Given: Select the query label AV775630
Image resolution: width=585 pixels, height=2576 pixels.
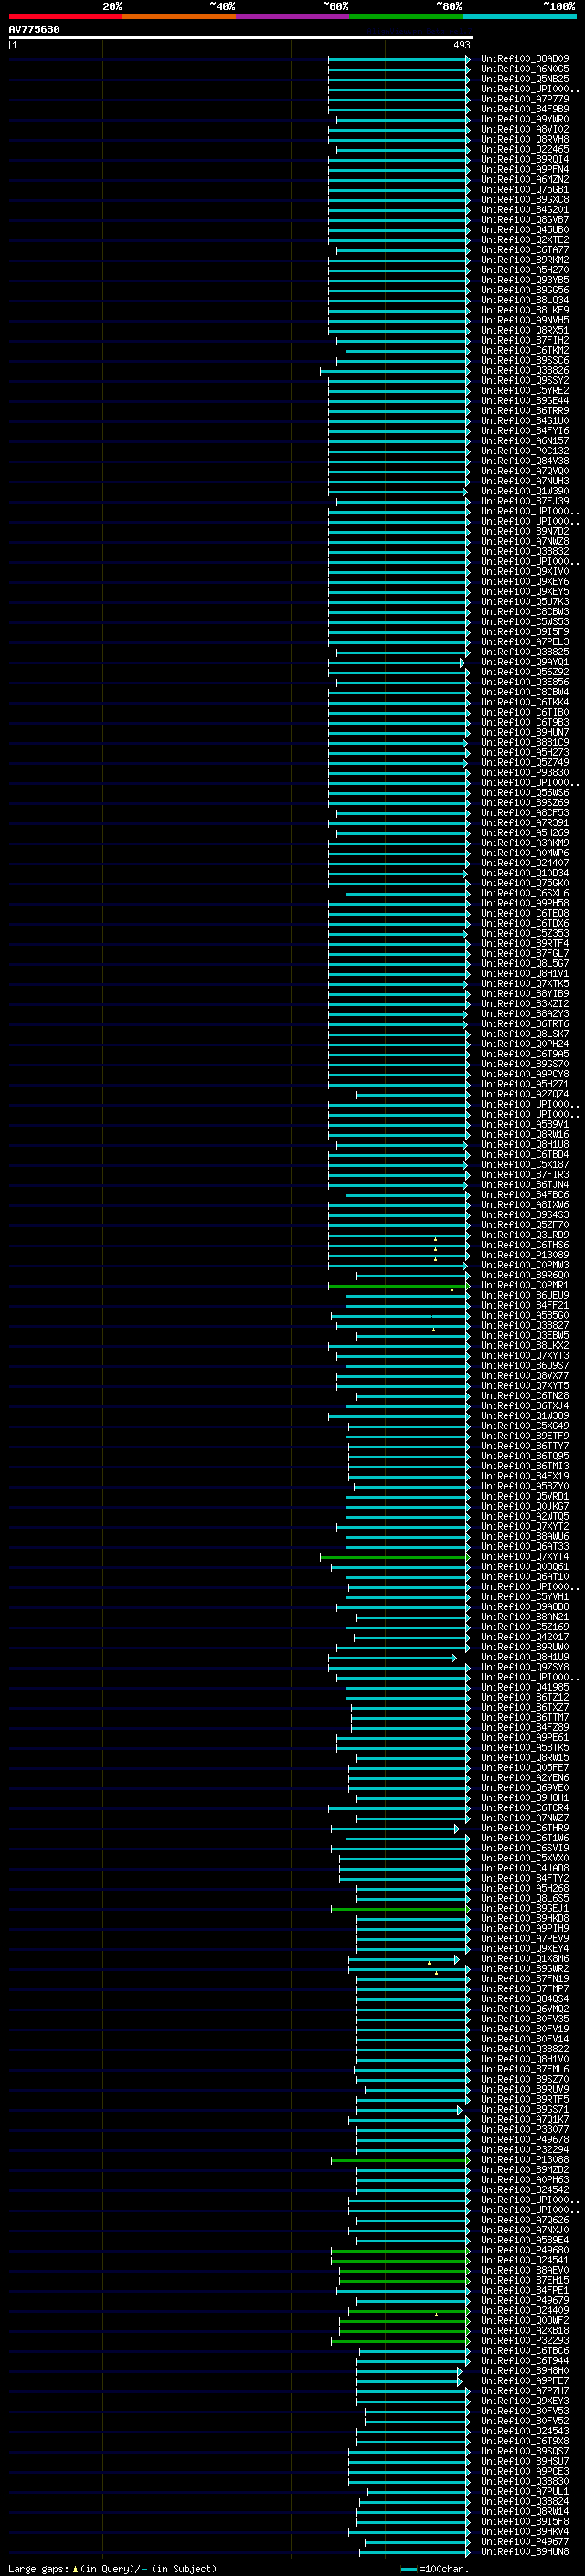Looking at the screenshot, I should tap(34, 30).
